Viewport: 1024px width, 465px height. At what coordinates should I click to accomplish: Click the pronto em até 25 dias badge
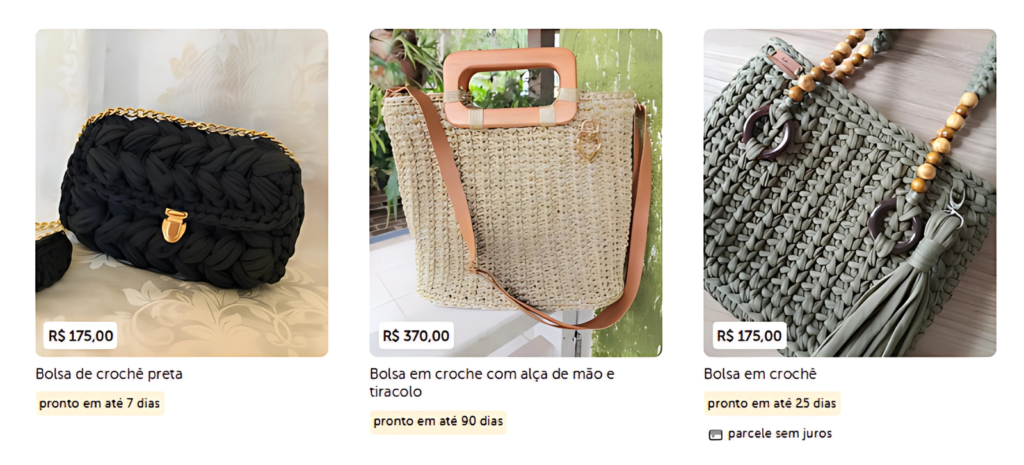coord(772,403)
